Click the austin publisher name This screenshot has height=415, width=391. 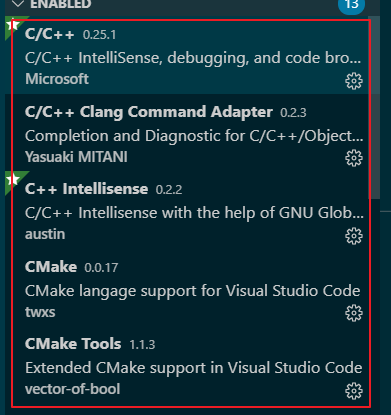pyautogui.click(x=45, y=234)
